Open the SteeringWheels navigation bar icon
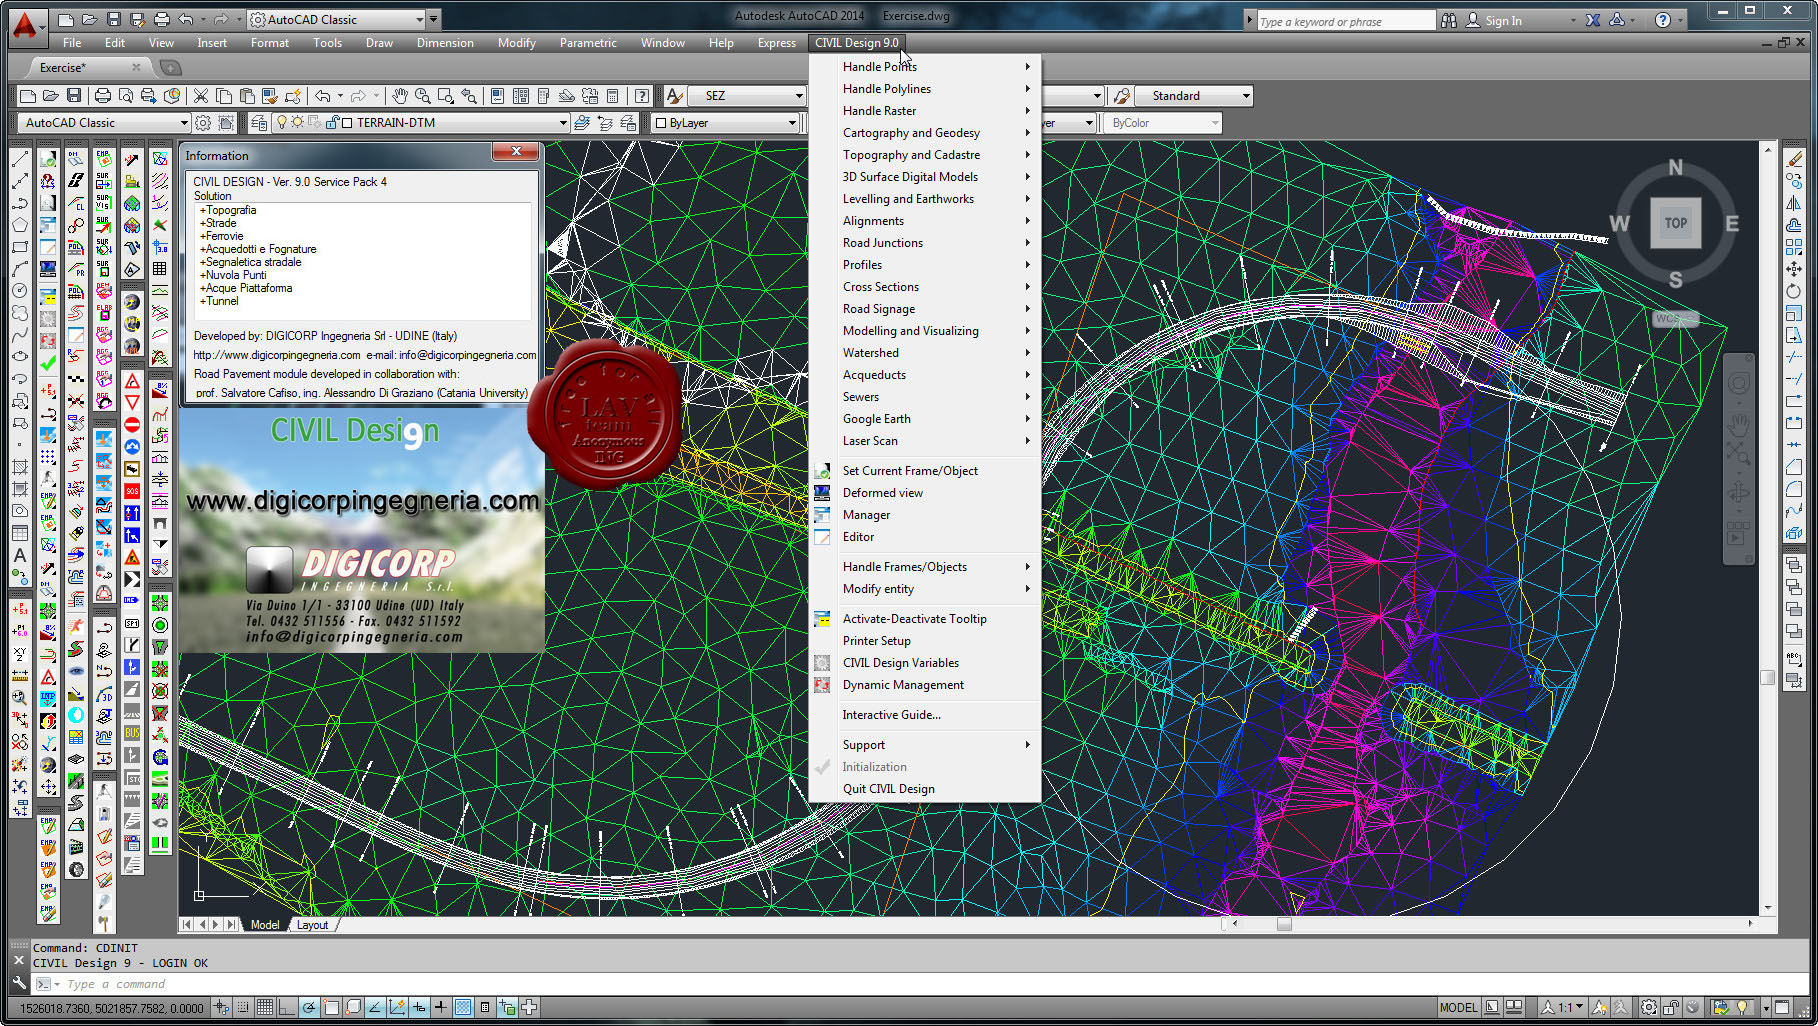This screenshot has height=1026, width=1818. 1739,384
